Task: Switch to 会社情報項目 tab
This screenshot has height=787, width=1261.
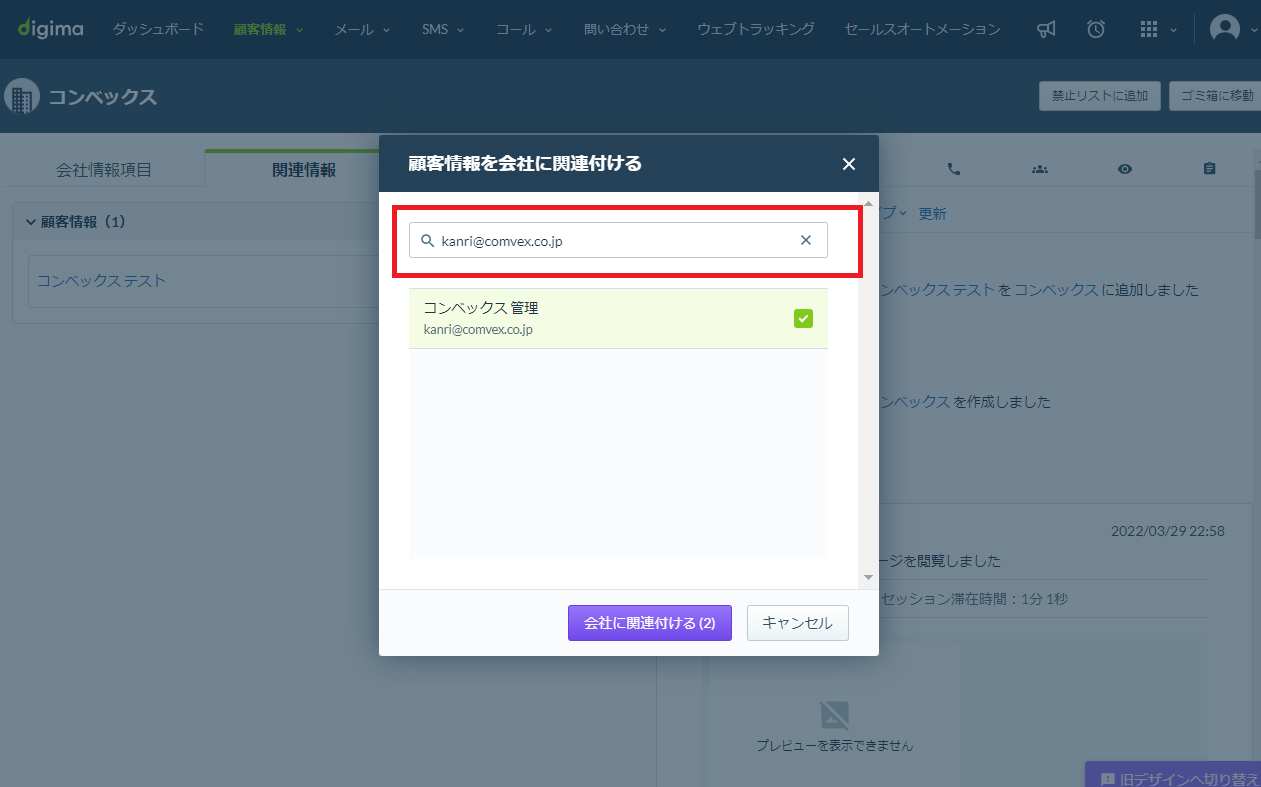Action: pyautogui.click(x=104, y=169)
